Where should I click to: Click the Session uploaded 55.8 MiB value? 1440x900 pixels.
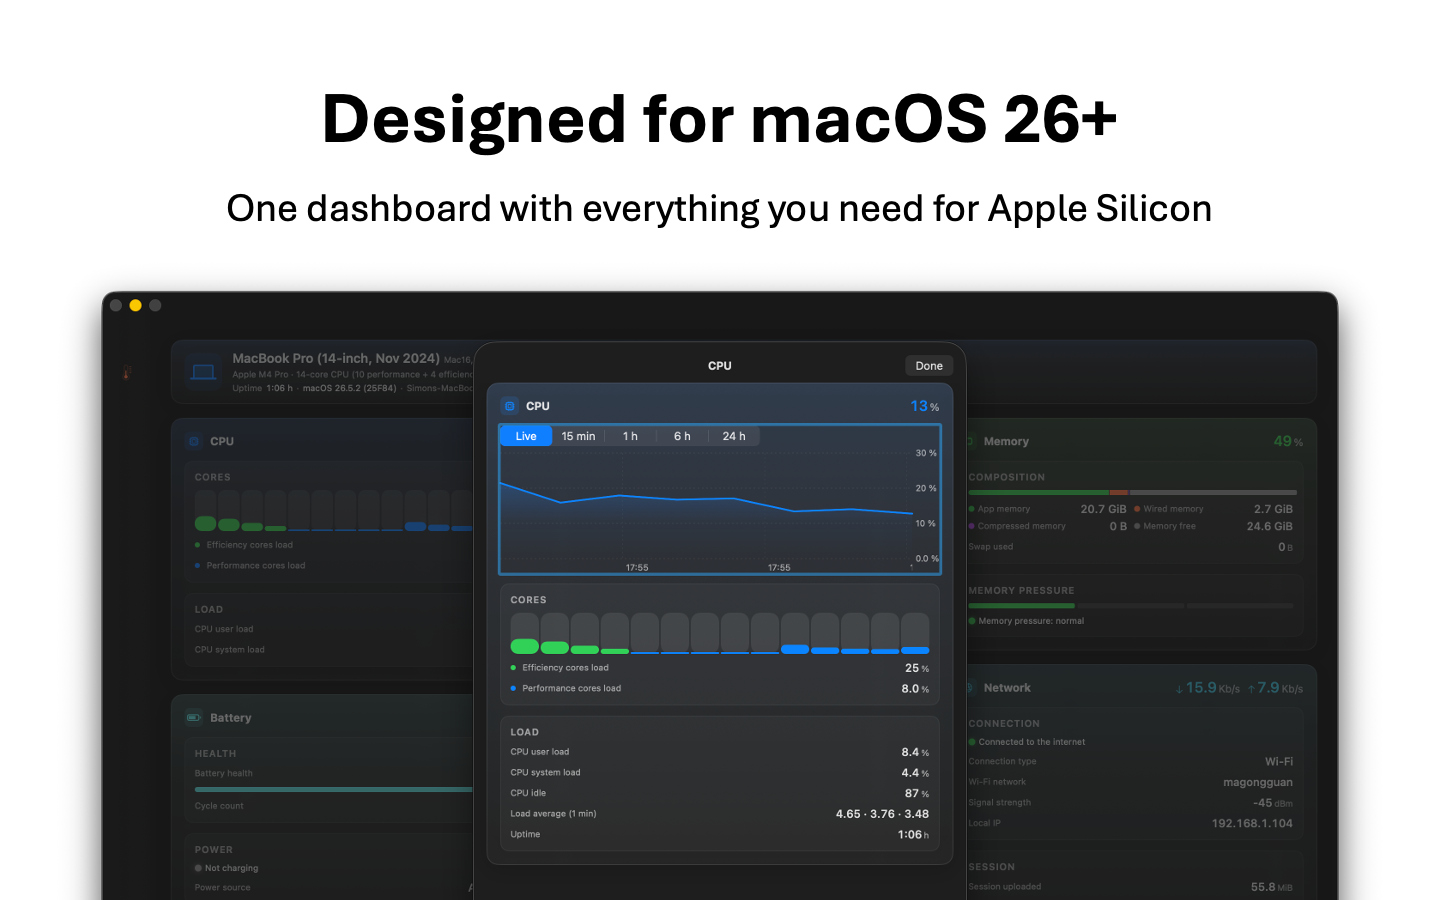point(1271,887)
